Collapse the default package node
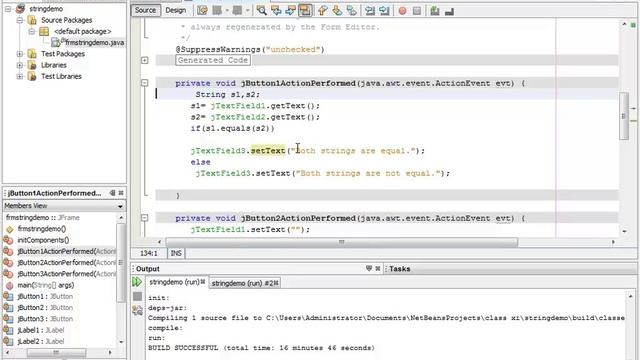The width and height of the screenshot is (640, 360). coord(31,31)
